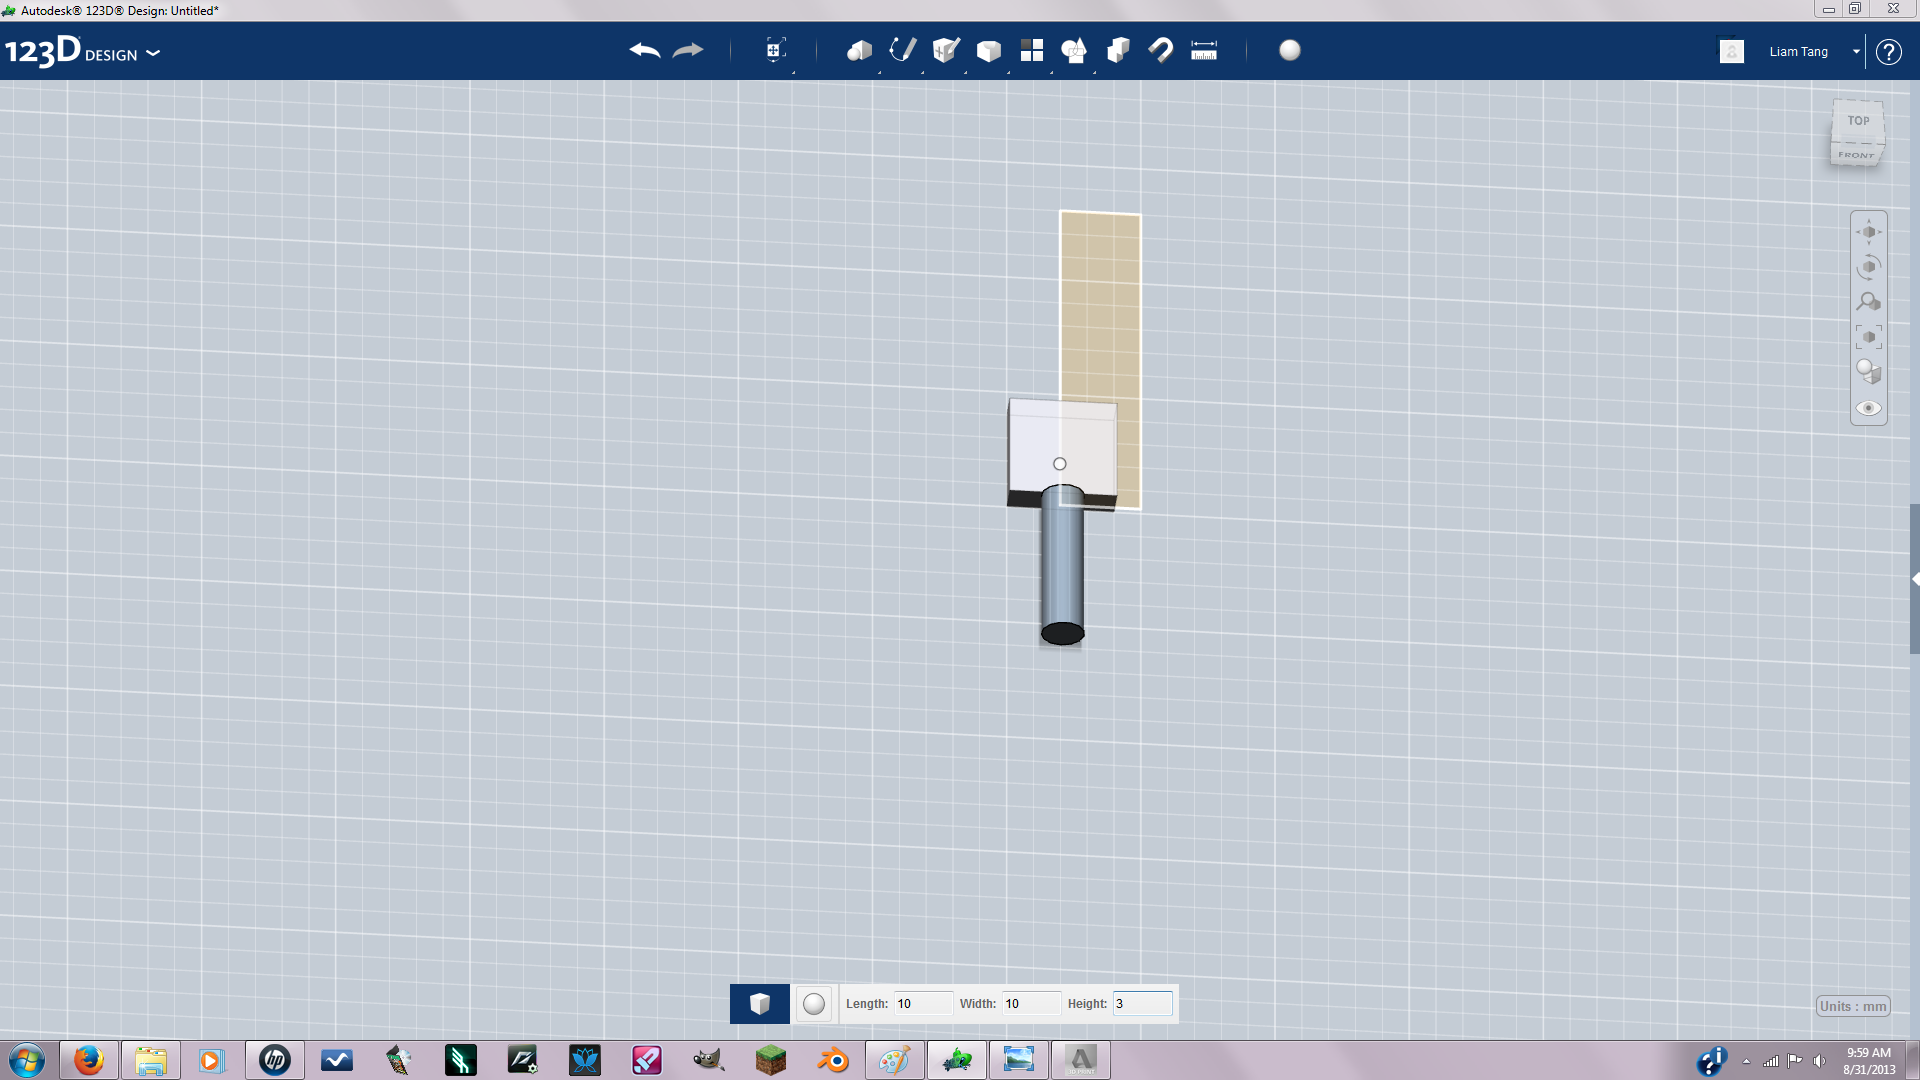Open Blender from the taskbar
1920x1080 pixels.
point(833,1060)
